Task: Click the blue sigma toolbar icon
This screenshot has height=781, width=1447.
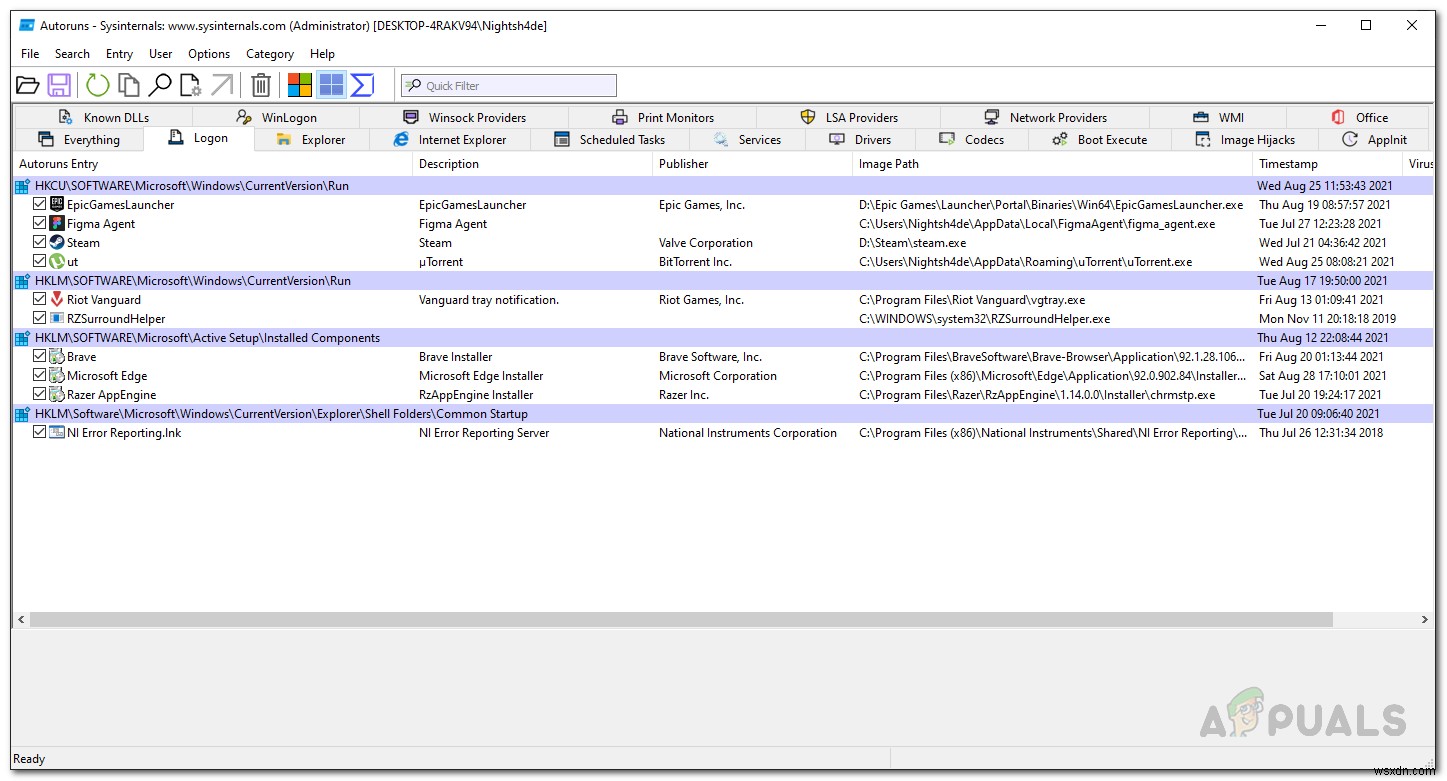Action: pos(362,85)
